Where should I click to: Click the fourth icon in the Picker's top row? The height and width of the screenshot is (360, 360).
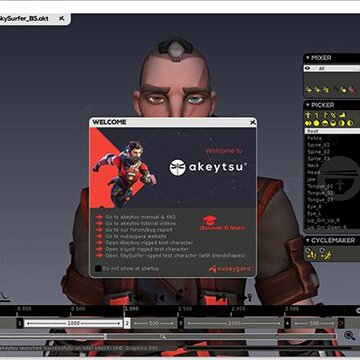coord(333,115)
